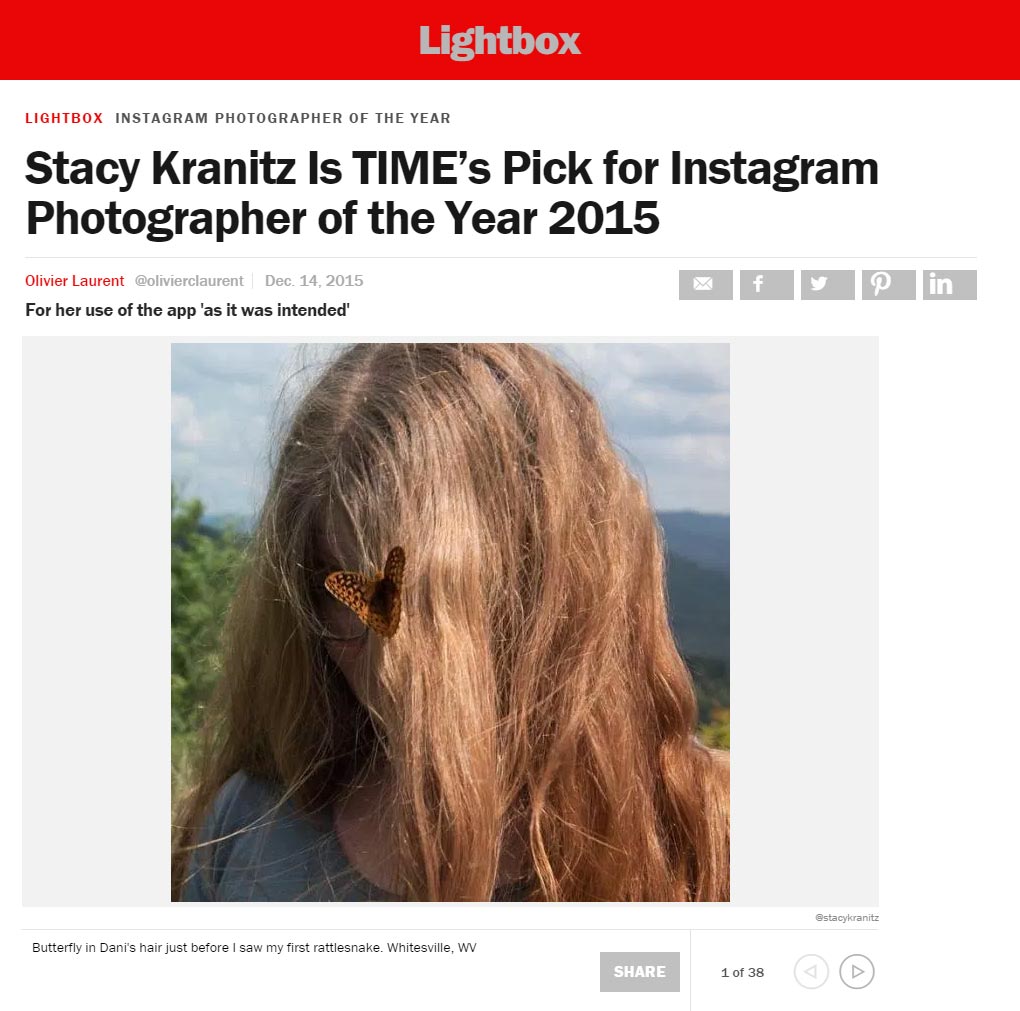Pin the article on Pinterest

[889, 284]
